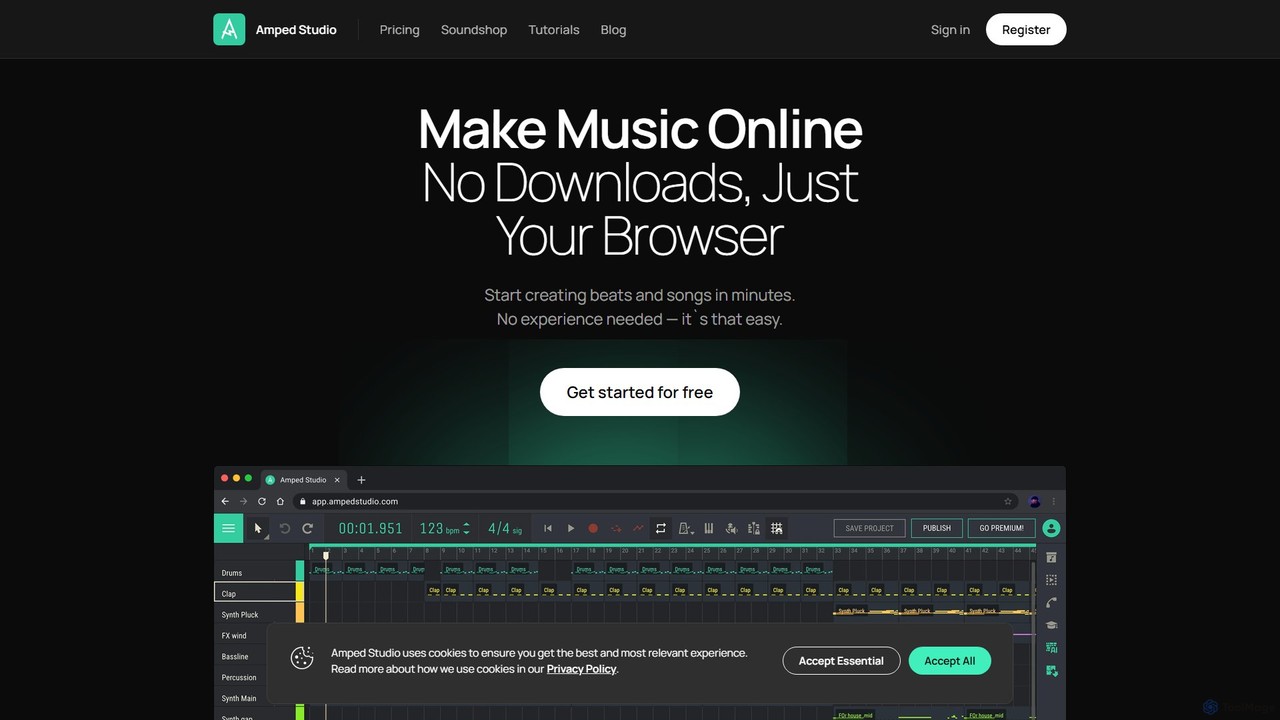
Task: Open the metronome options dropdown
Action: pyautogui.click(x=686, y=528)
